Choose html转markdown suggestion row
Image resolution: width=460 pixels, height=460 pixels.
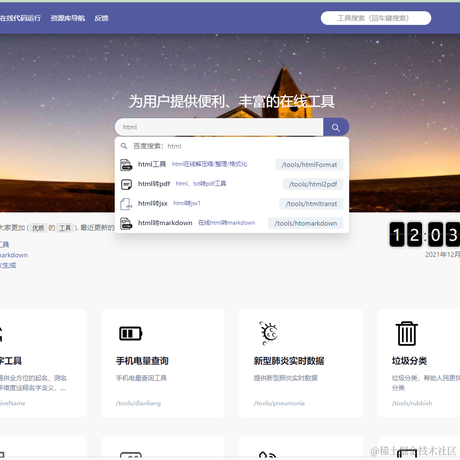pos(232,223)
